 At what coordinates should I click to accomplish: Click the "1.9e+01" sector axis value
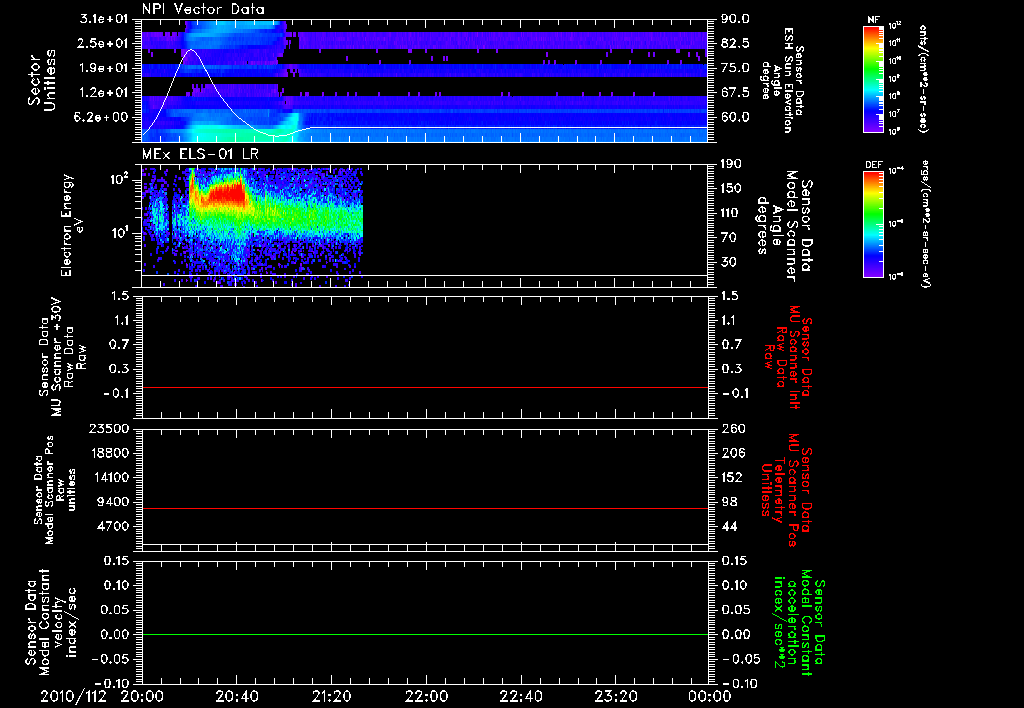(x=104, y=68)
